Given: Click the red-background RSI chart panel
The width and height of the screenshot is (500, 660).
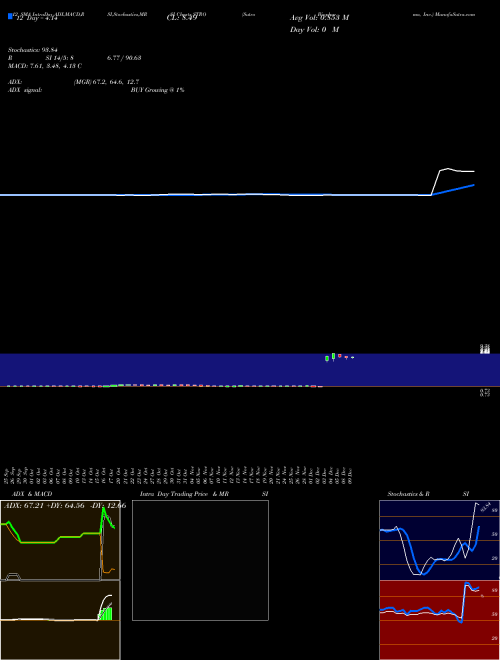Looking at the screenshot, I should tap(439, 620).
